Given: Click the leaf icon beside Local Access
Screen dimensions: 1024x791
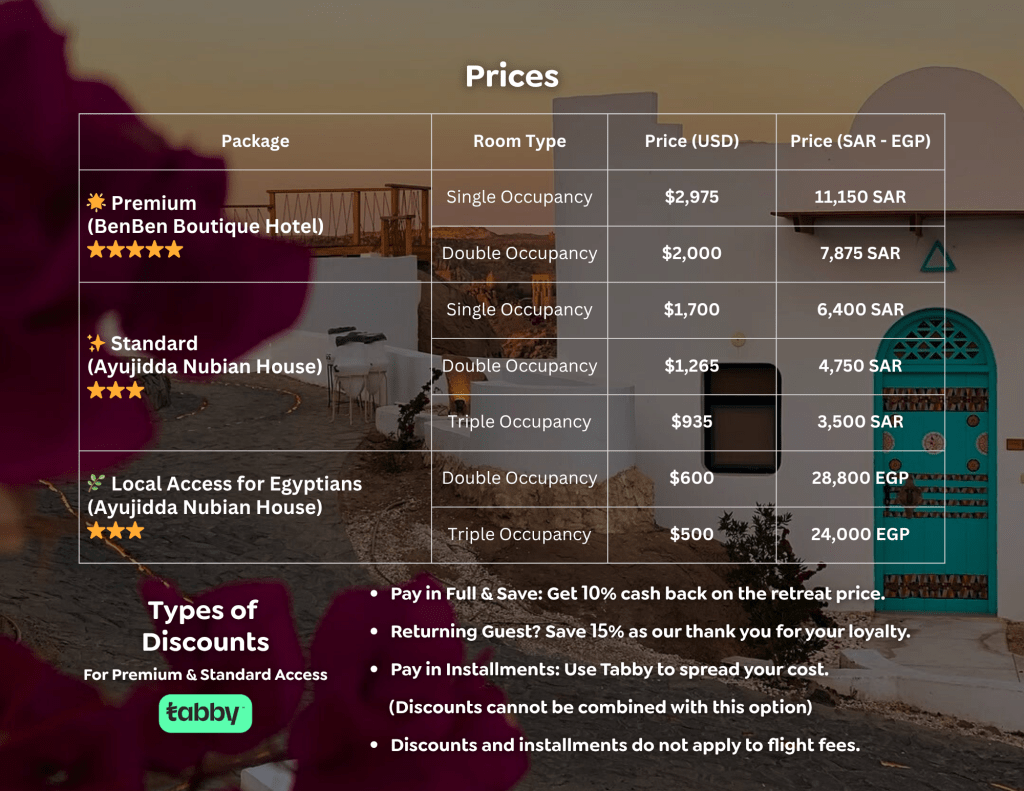Looking at the screenshot, I should [97, 483].
